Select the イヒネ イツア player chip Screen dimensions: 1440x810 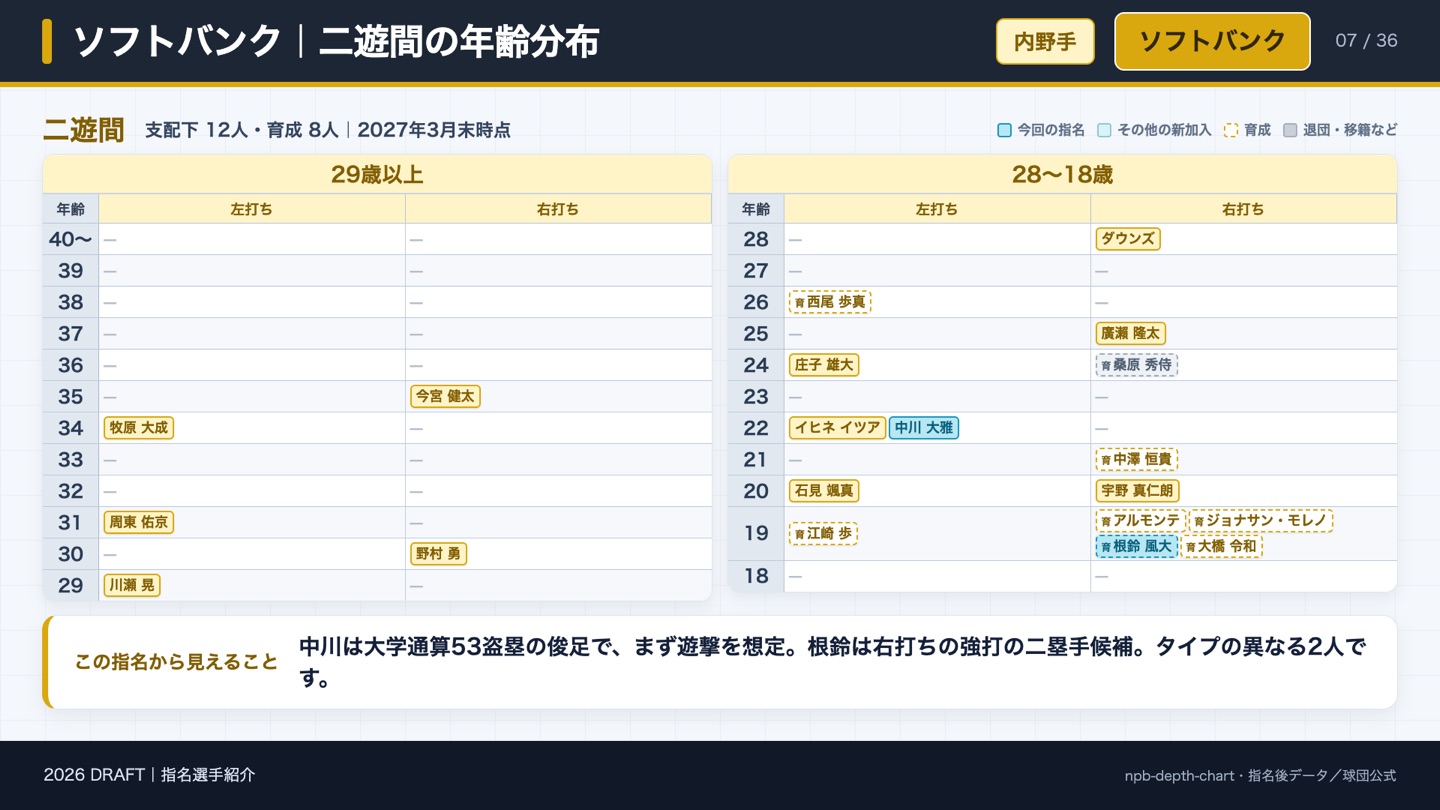(x=837, y=428)
